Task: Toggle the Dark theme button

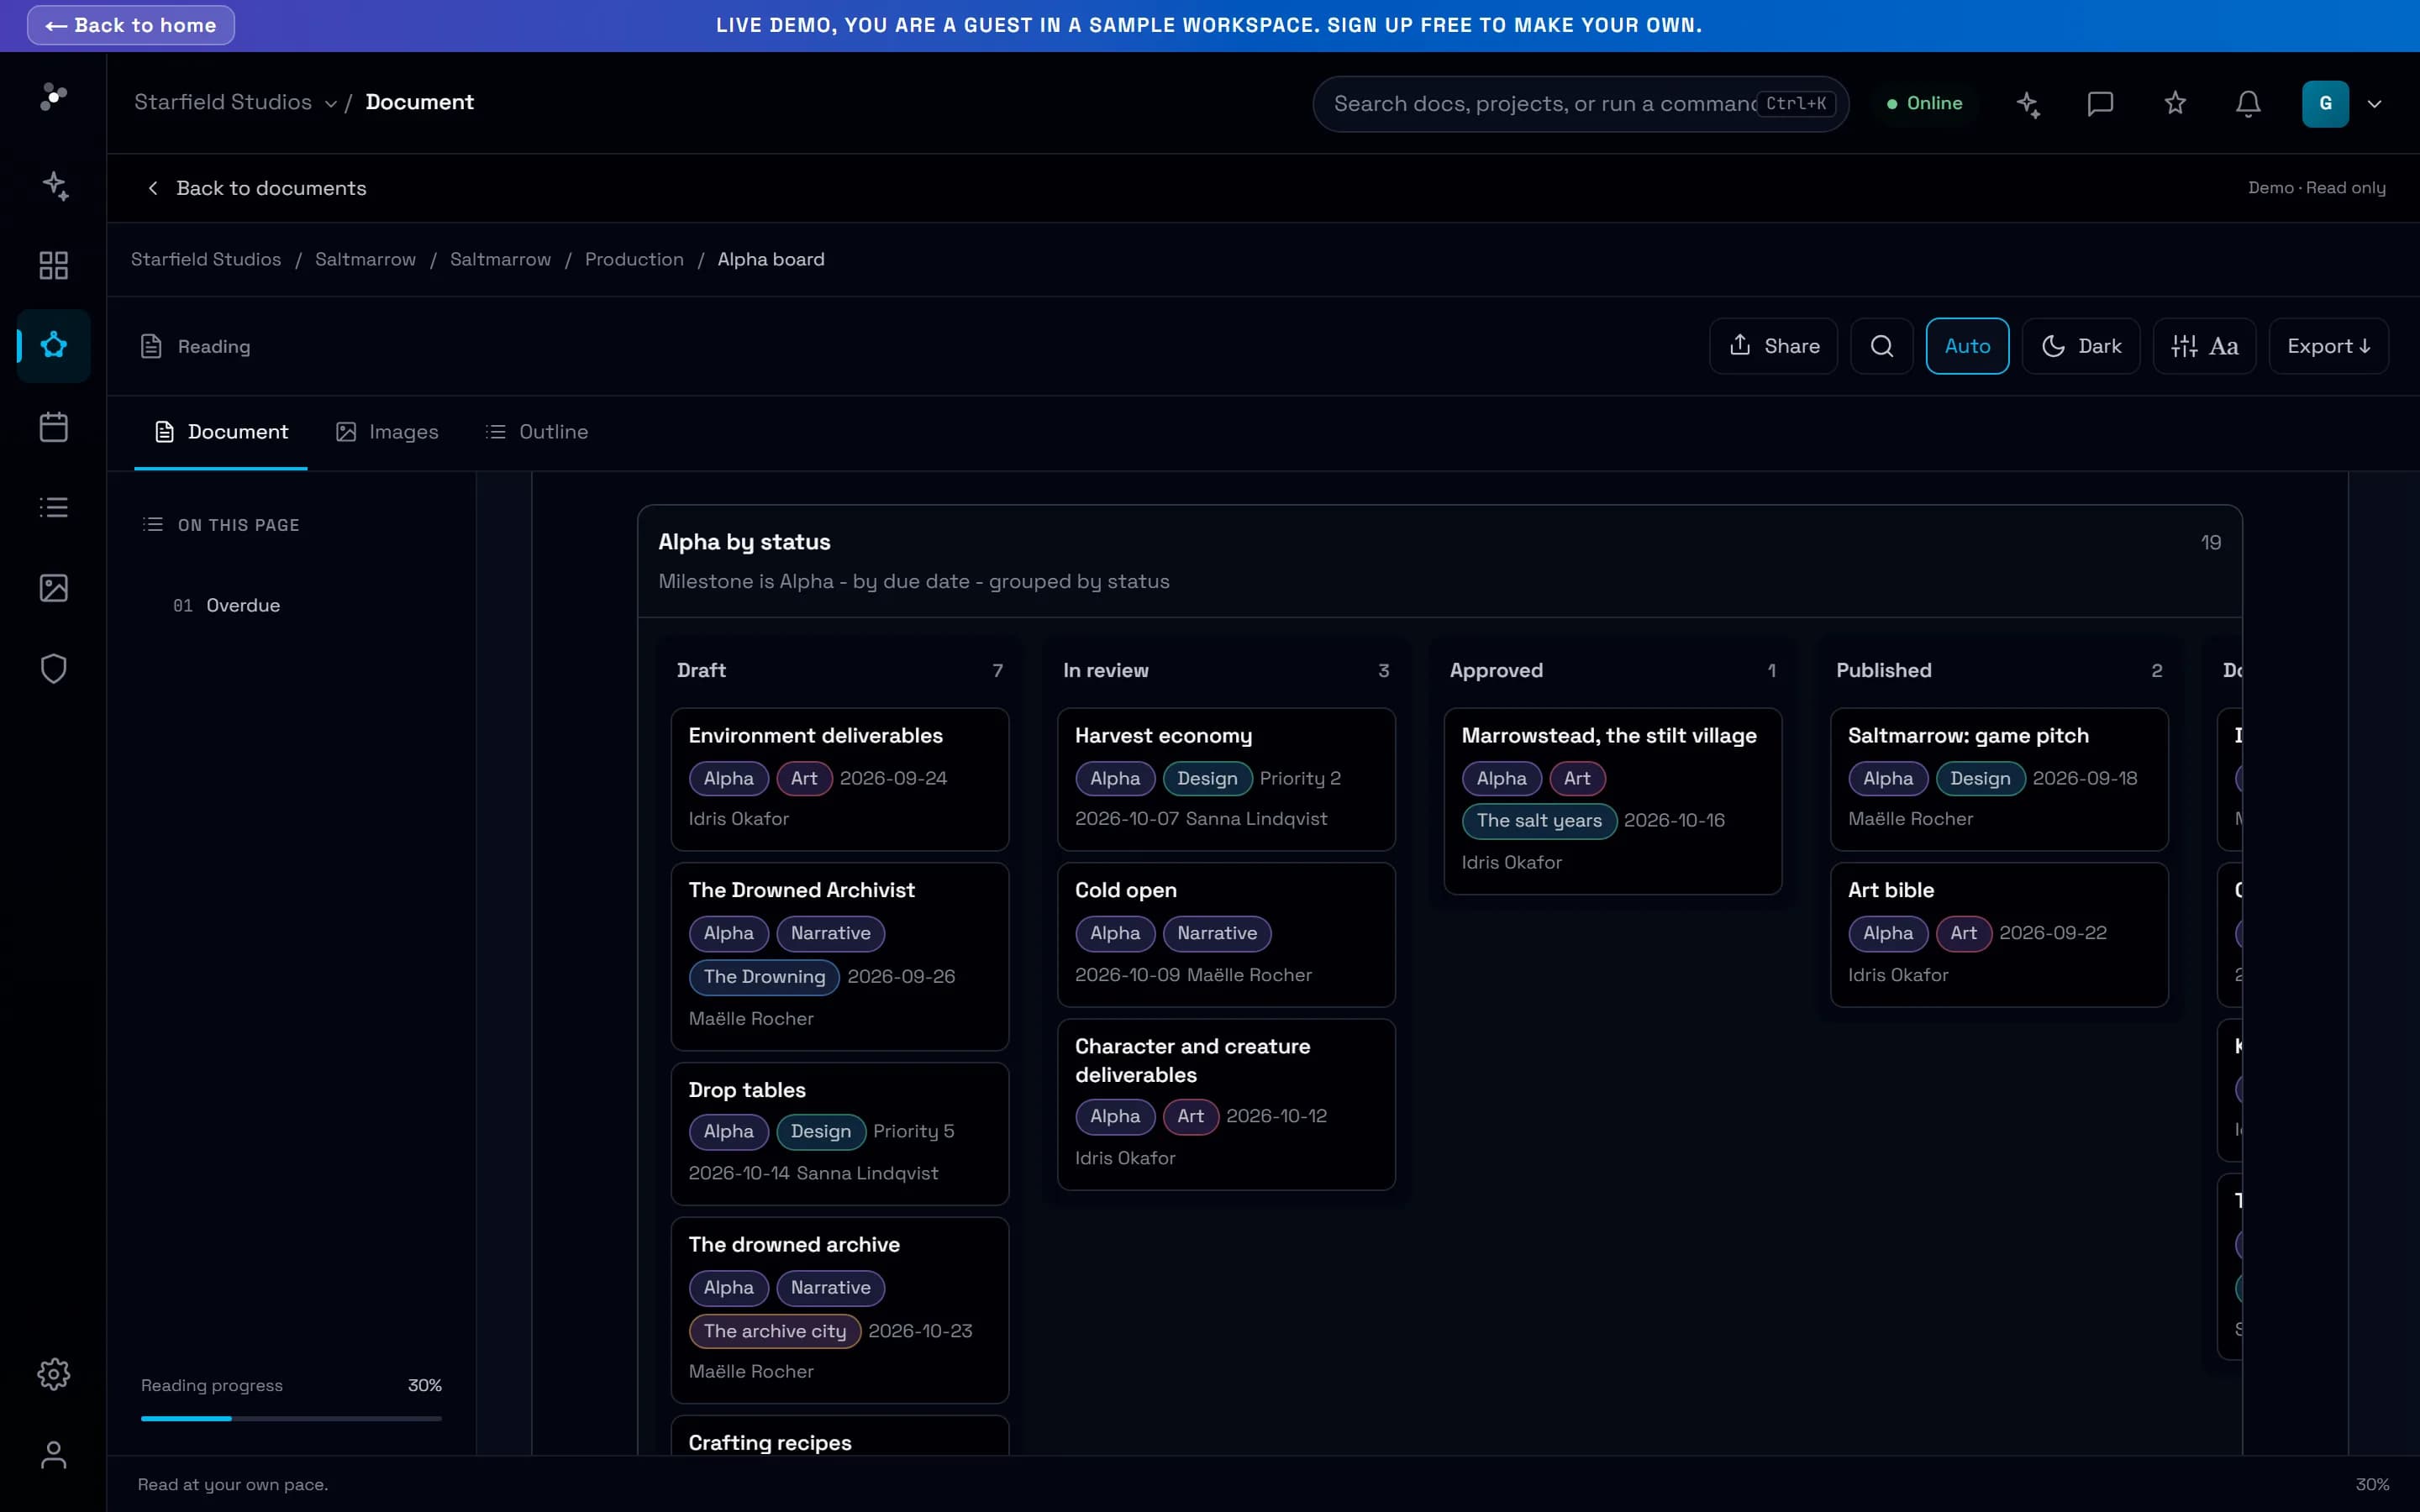Action: click(2081, 346)
